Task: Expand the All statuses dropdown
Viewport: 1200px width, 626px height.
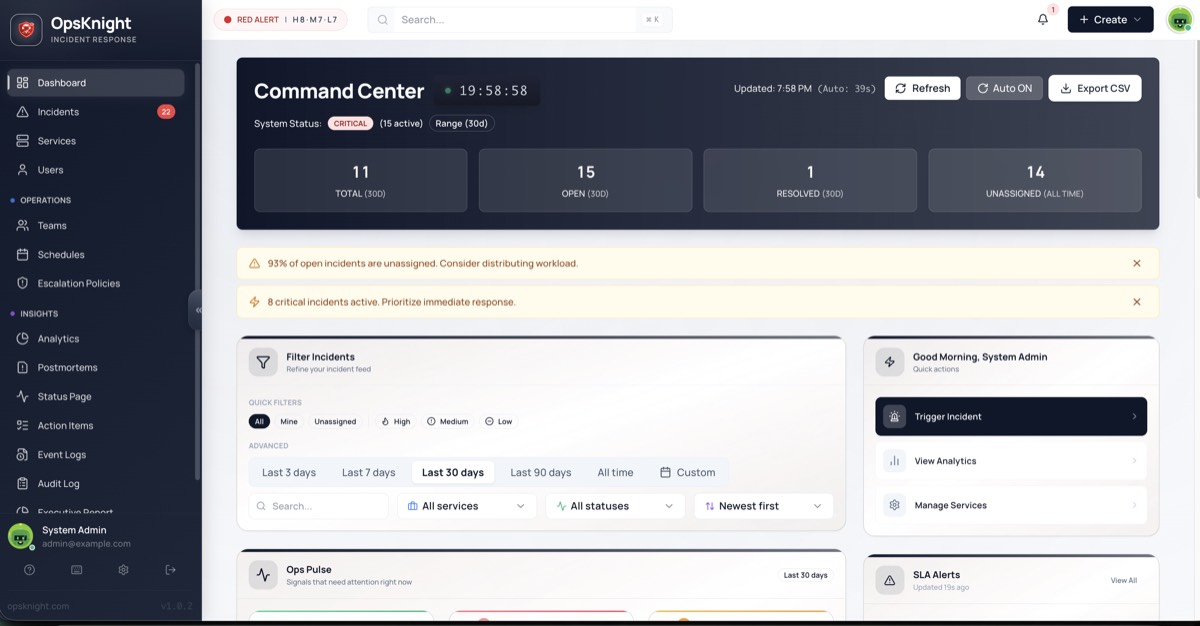Action: (615, 506)
